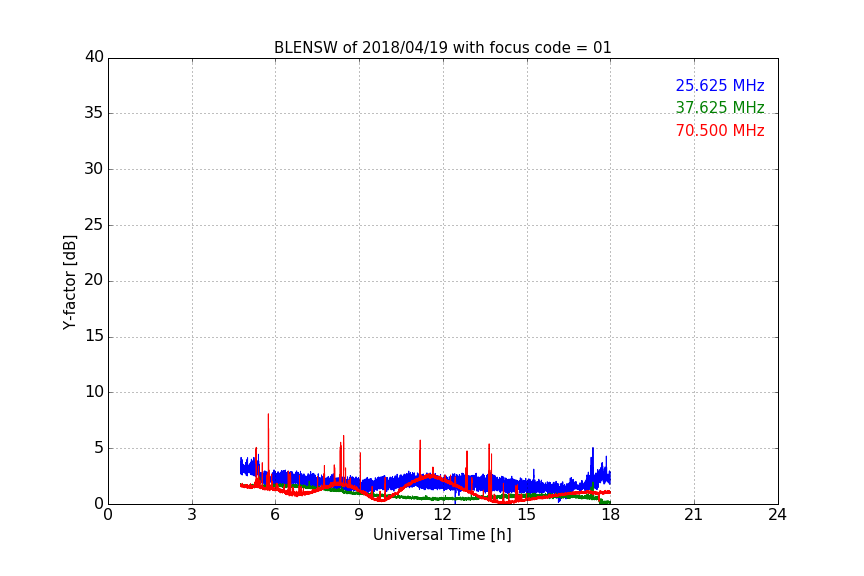Screen dimensions: 864x576
Task: Click the y-axis tick label 30
Action: point(94,169)
